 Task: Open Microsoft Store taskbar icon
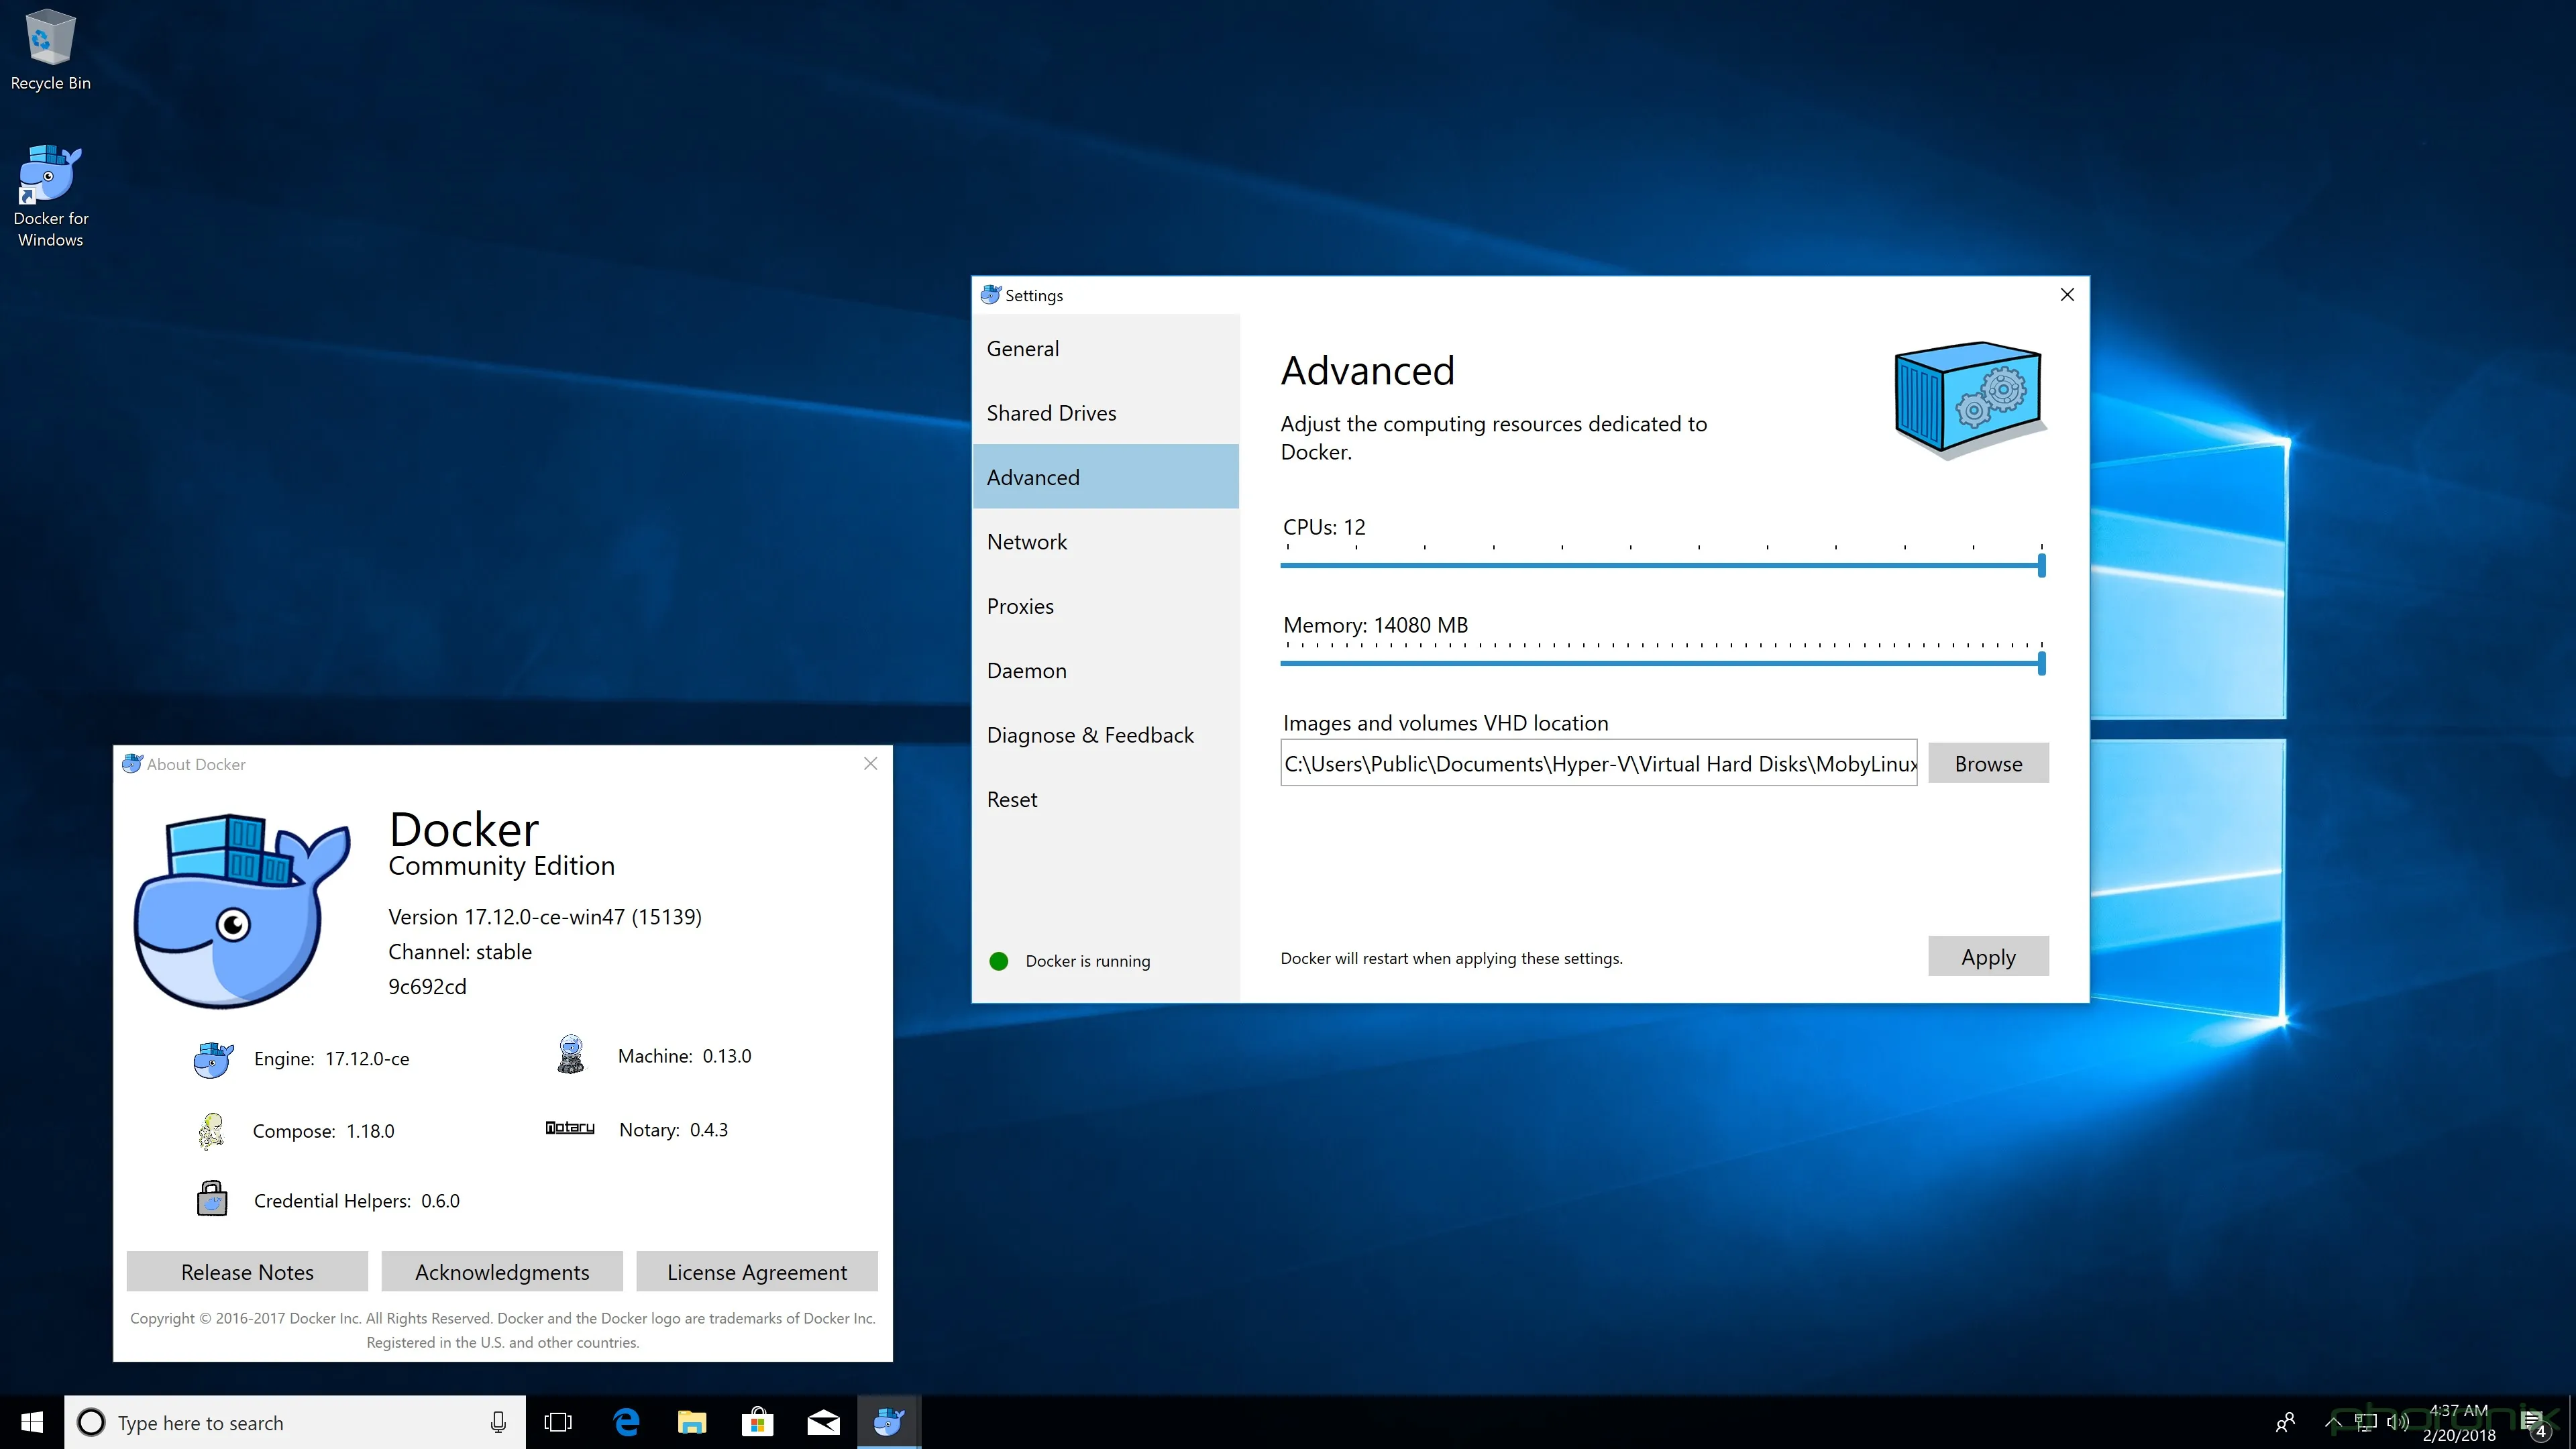click(758, 1422)
